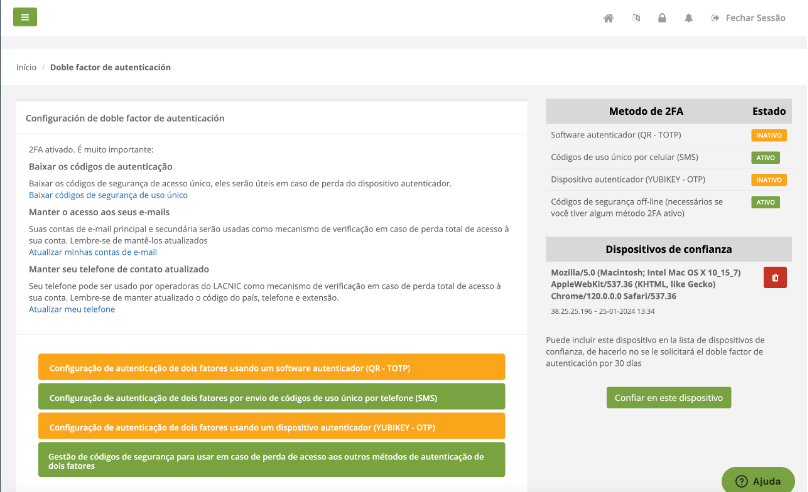
Task: Expand the software autenticador QR - TOTP configuration
Action: click(271, 367)
